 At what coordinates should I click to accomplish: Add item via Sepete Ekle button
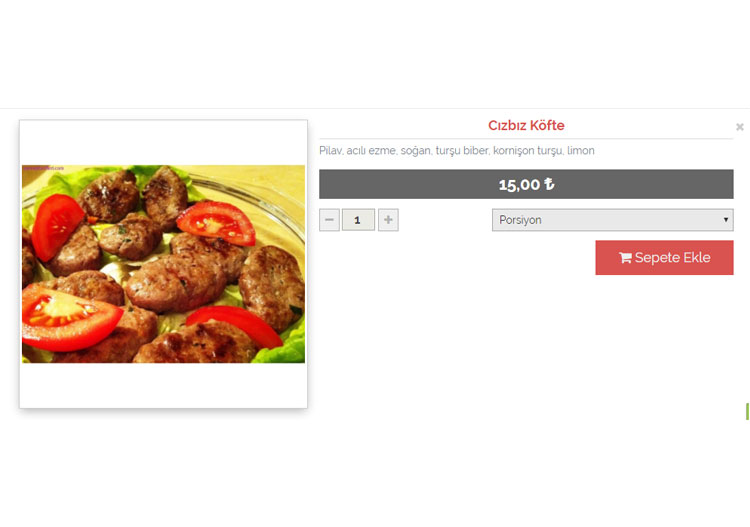664,257
